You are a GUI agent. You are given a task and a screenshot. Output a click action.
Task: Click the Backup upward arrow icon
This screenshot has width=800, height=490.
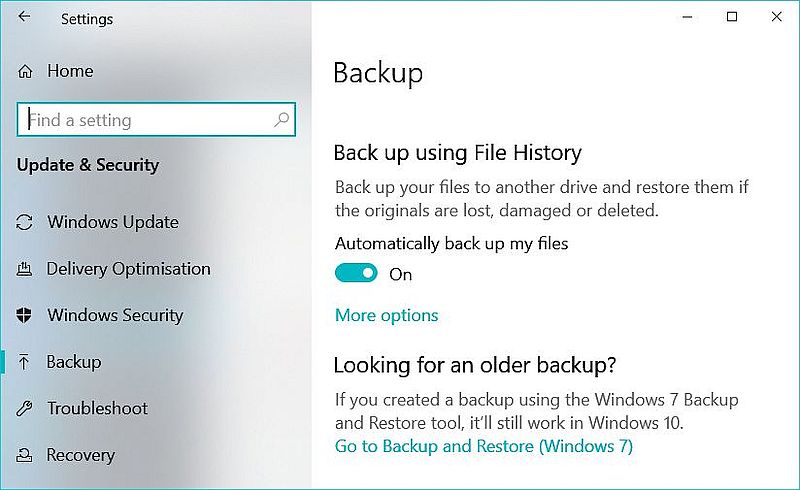coord(25,362)
